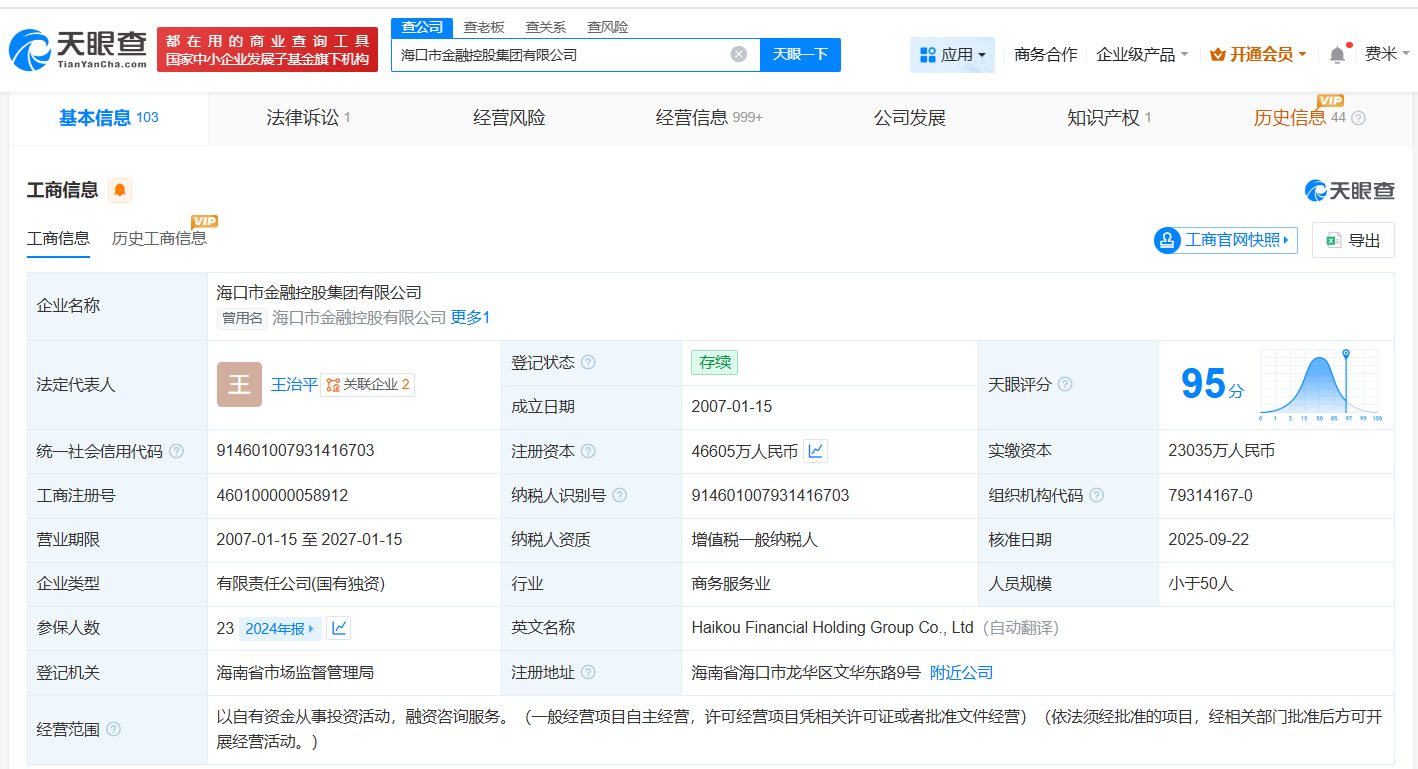Open the 应用 dropdown
Viewport: 1418px width, 769px height.
(952, 55)
